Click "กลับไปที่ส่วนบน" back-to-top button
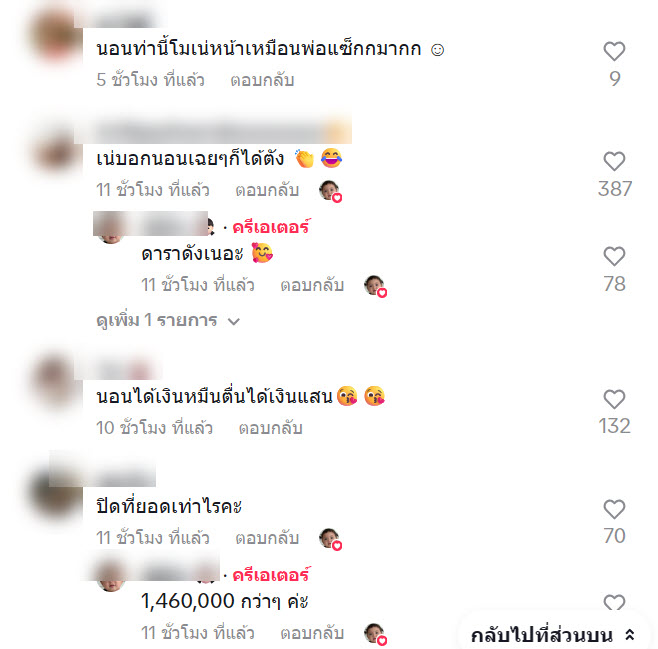This screenshot has height=649, width=658. click(x=552, y=636)
